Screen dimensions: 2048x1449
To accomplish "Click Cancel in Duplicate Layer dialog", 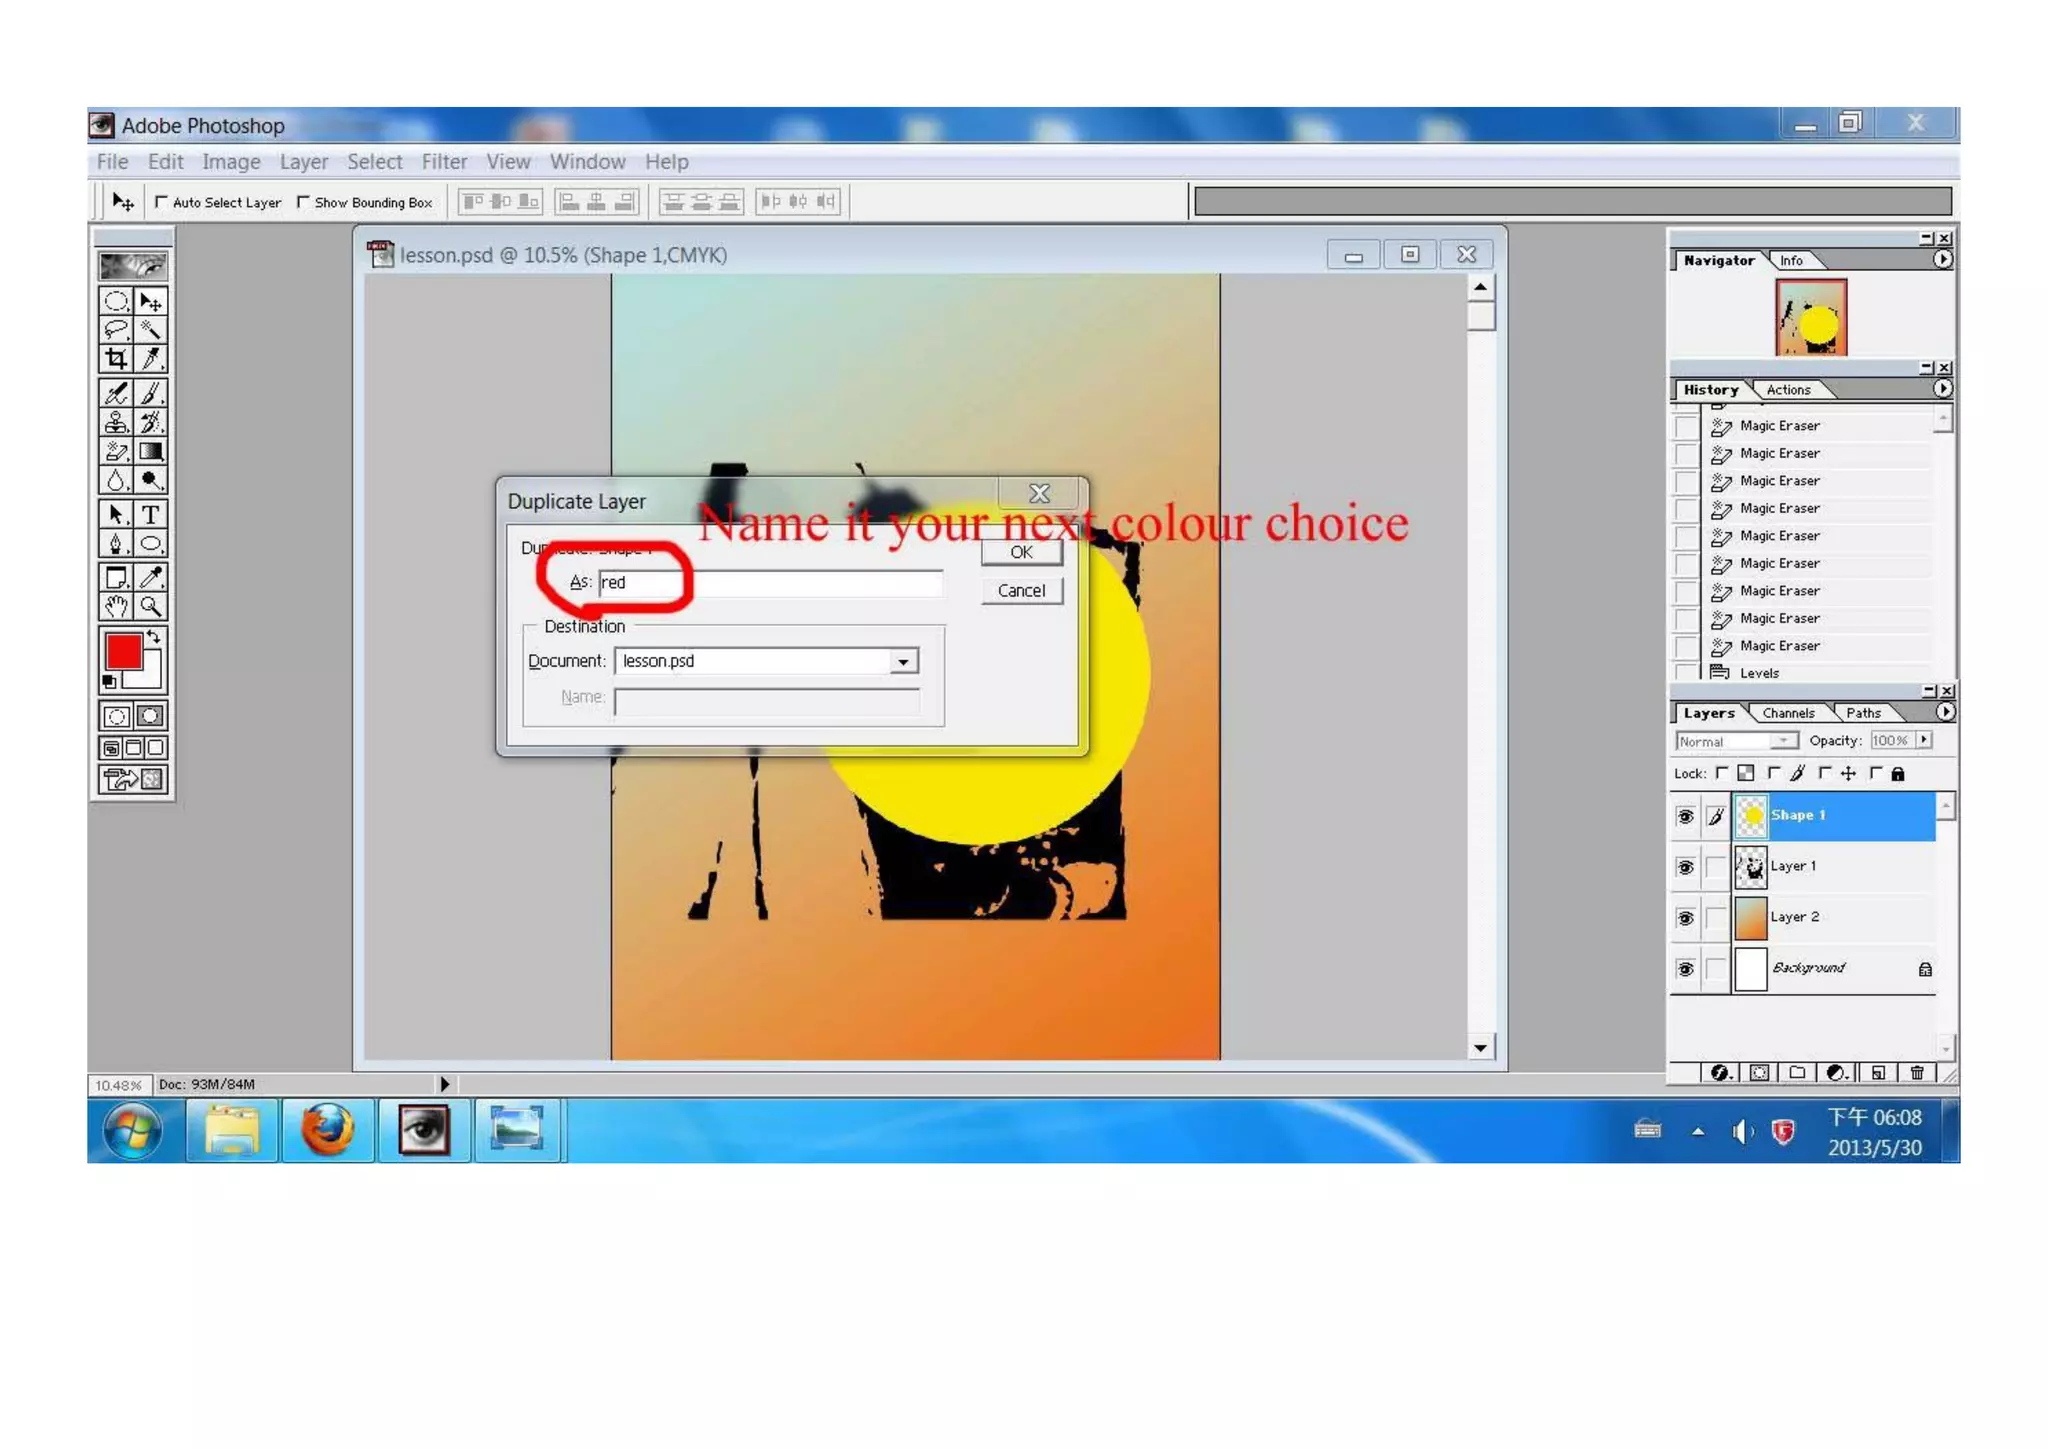I will pyautogui.click(x=1021, y=591).
